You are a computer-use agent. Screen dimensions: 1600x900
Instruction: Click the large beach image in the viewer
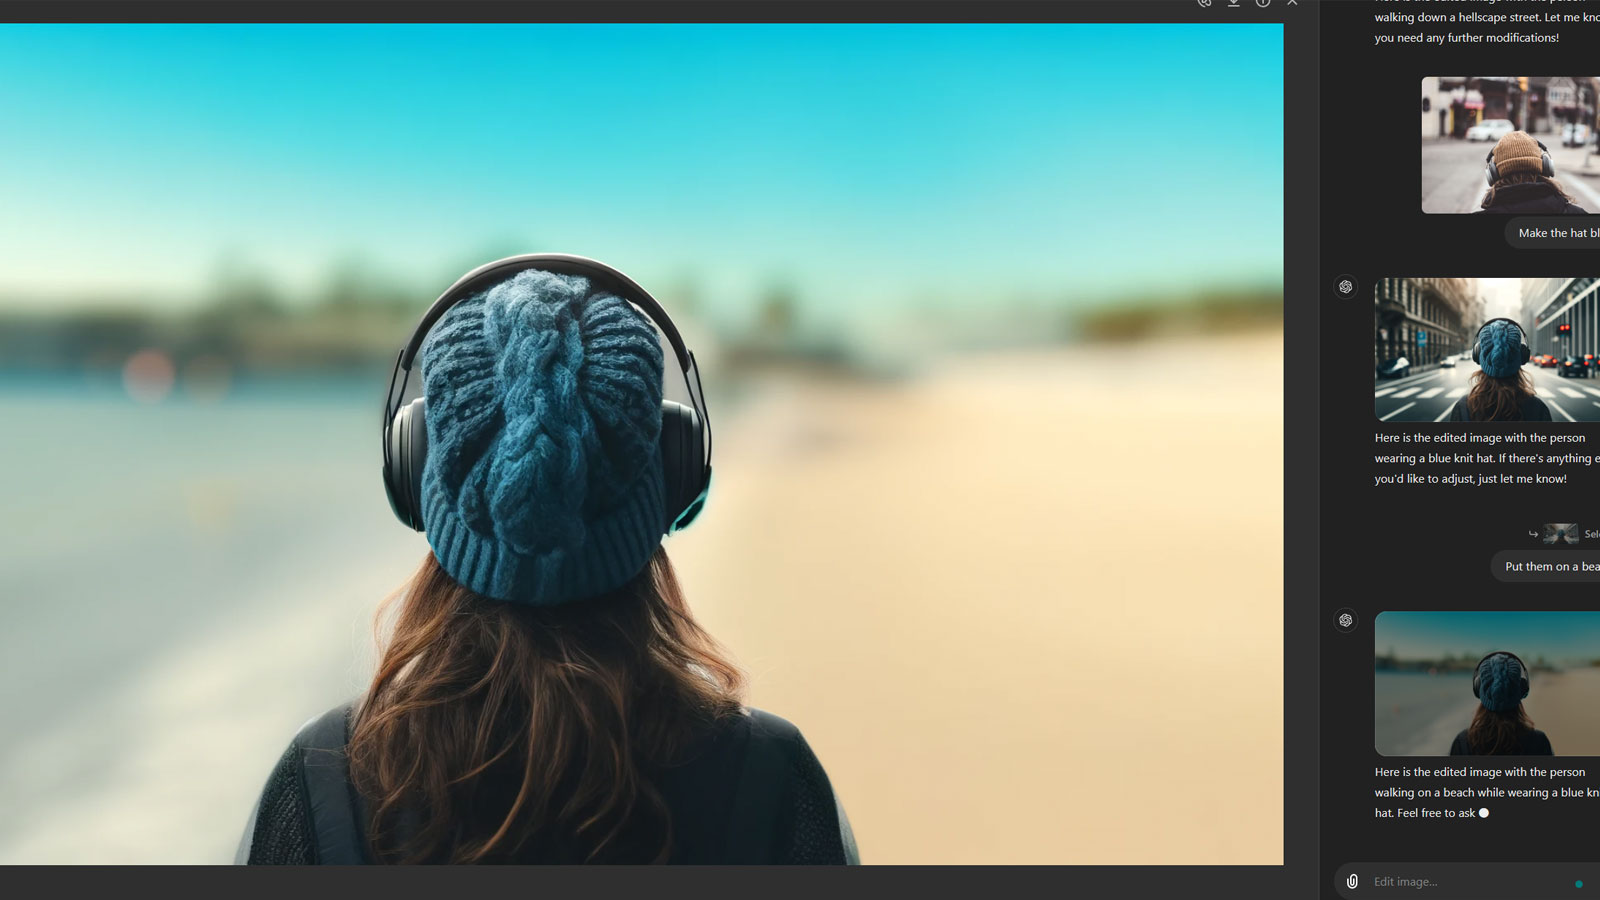click(641, 444)
